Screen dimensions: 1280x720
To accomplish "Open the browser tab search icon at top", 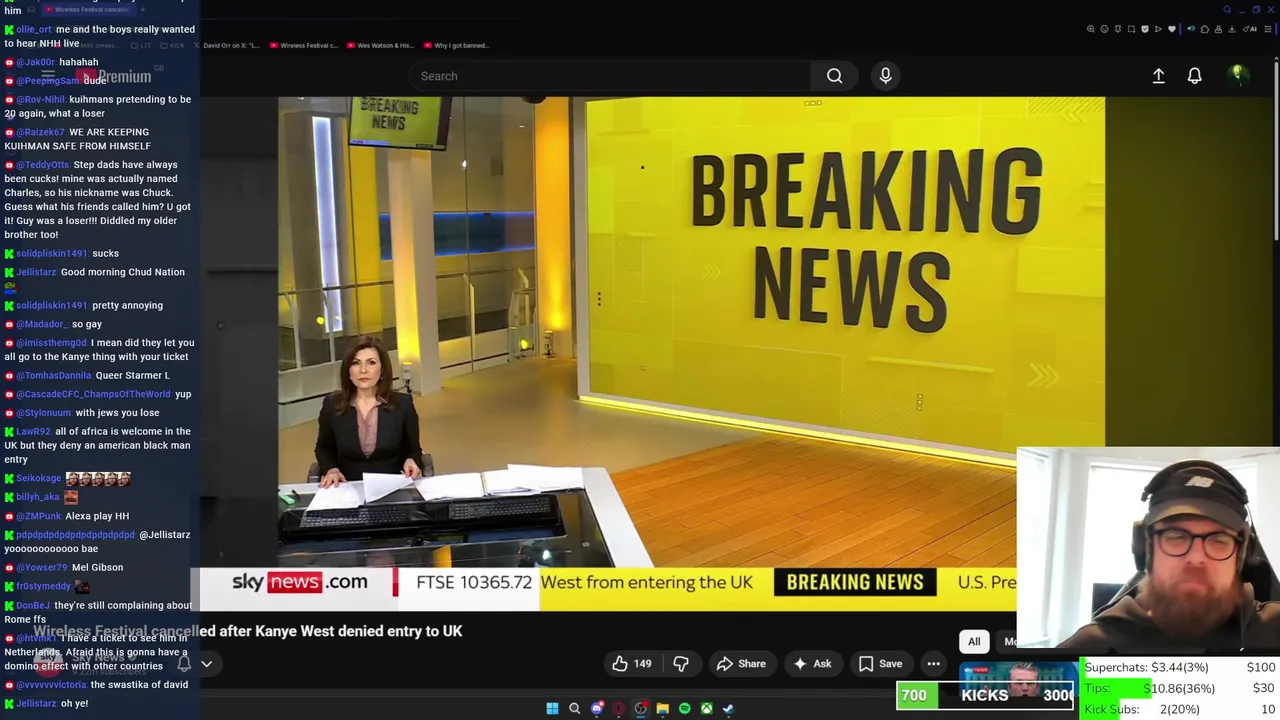I will pyautogui.click(x=1227, y=9).
